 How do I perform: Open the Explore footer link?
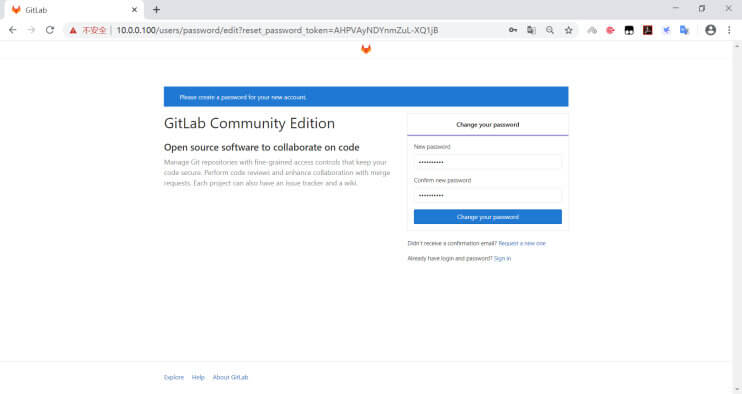(174, 377)
